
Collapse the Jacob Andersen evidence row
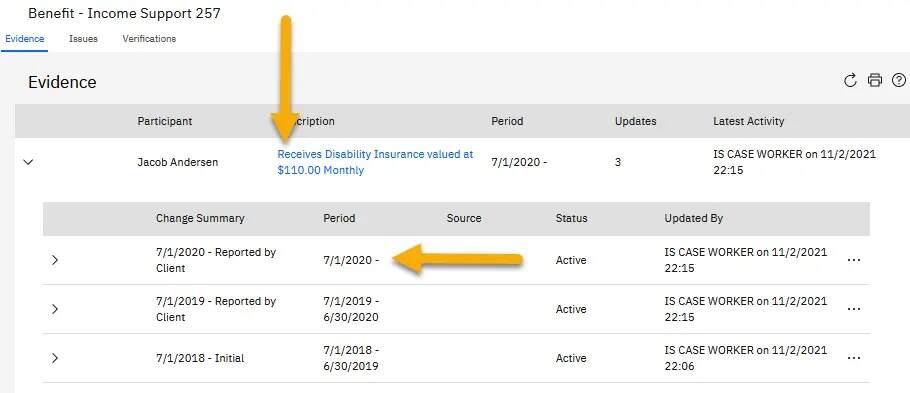tap(28, 163)
